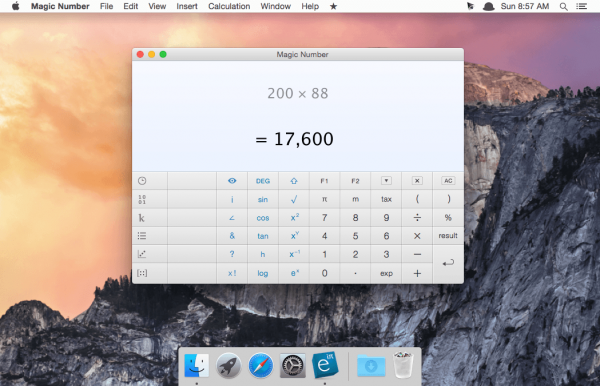Open the Window menu
This screenshot has width=600, height=386.
click(276, 6)
